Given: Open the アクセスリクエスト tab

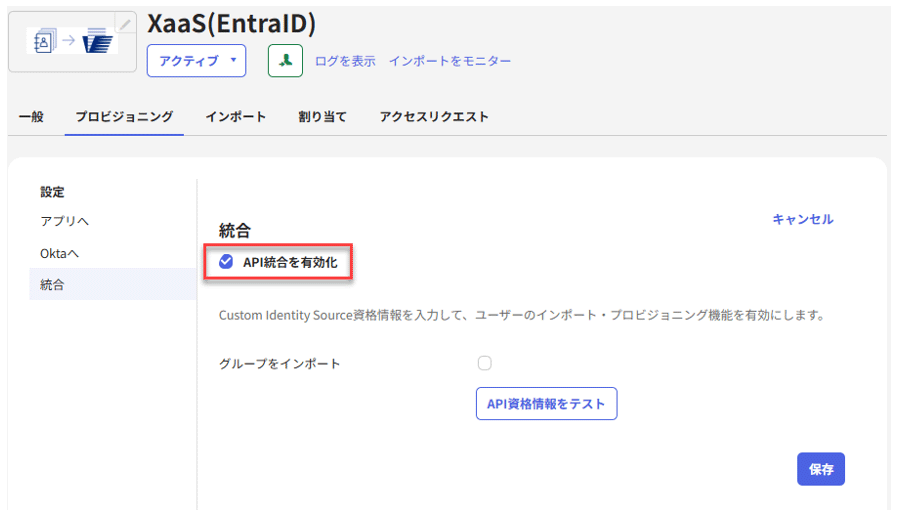Looking at the screenshot, I should [x=434, y=117].
